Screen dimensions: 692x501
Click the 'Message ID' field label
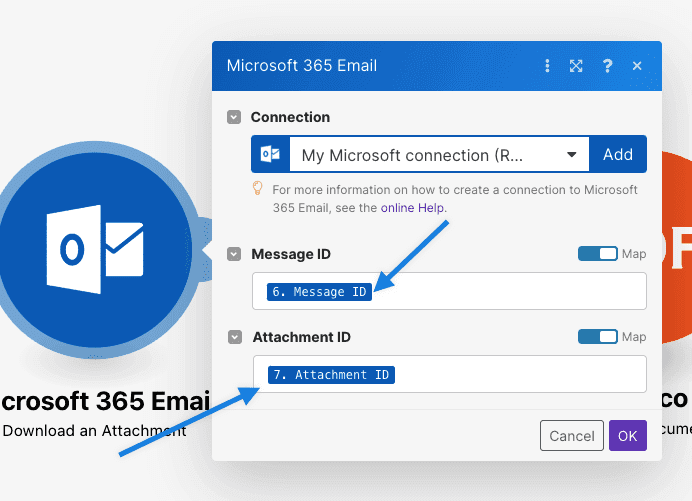coord(291,254)
